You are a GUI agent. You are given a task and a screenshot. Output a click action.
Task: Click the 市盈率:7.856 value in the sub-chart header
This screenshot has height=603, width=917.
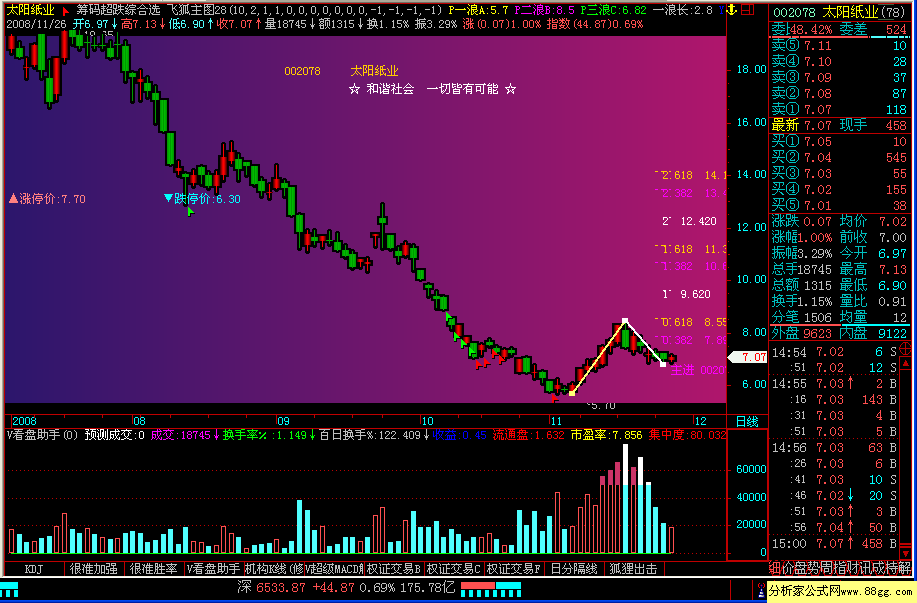click(606, 435)
